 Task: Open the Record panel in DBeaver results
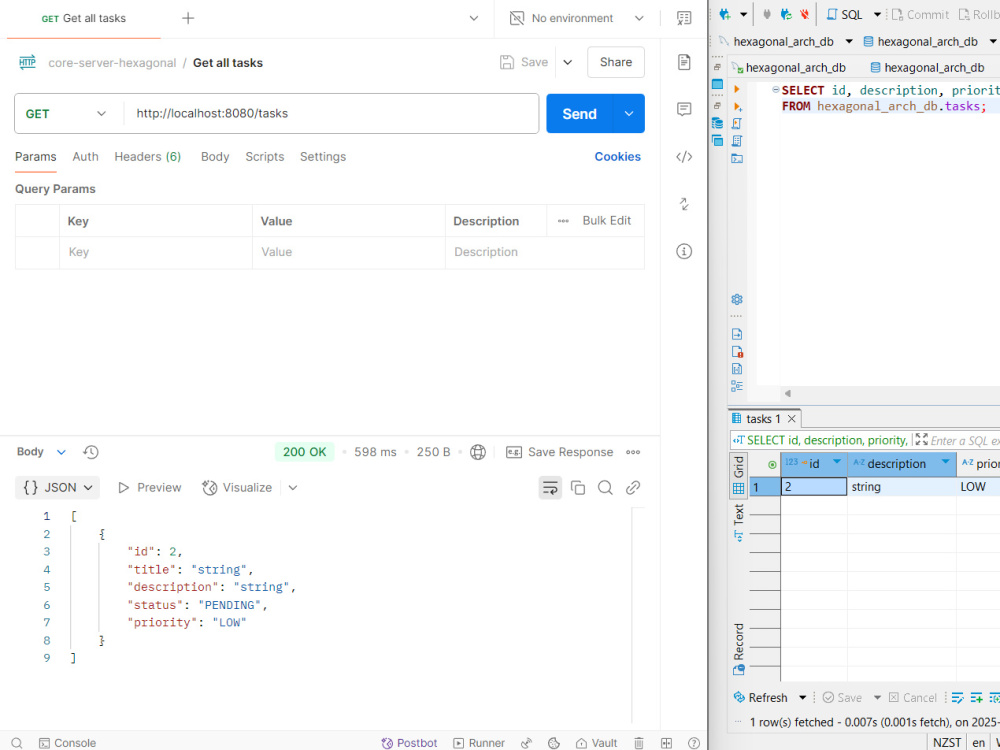point(739,649)
